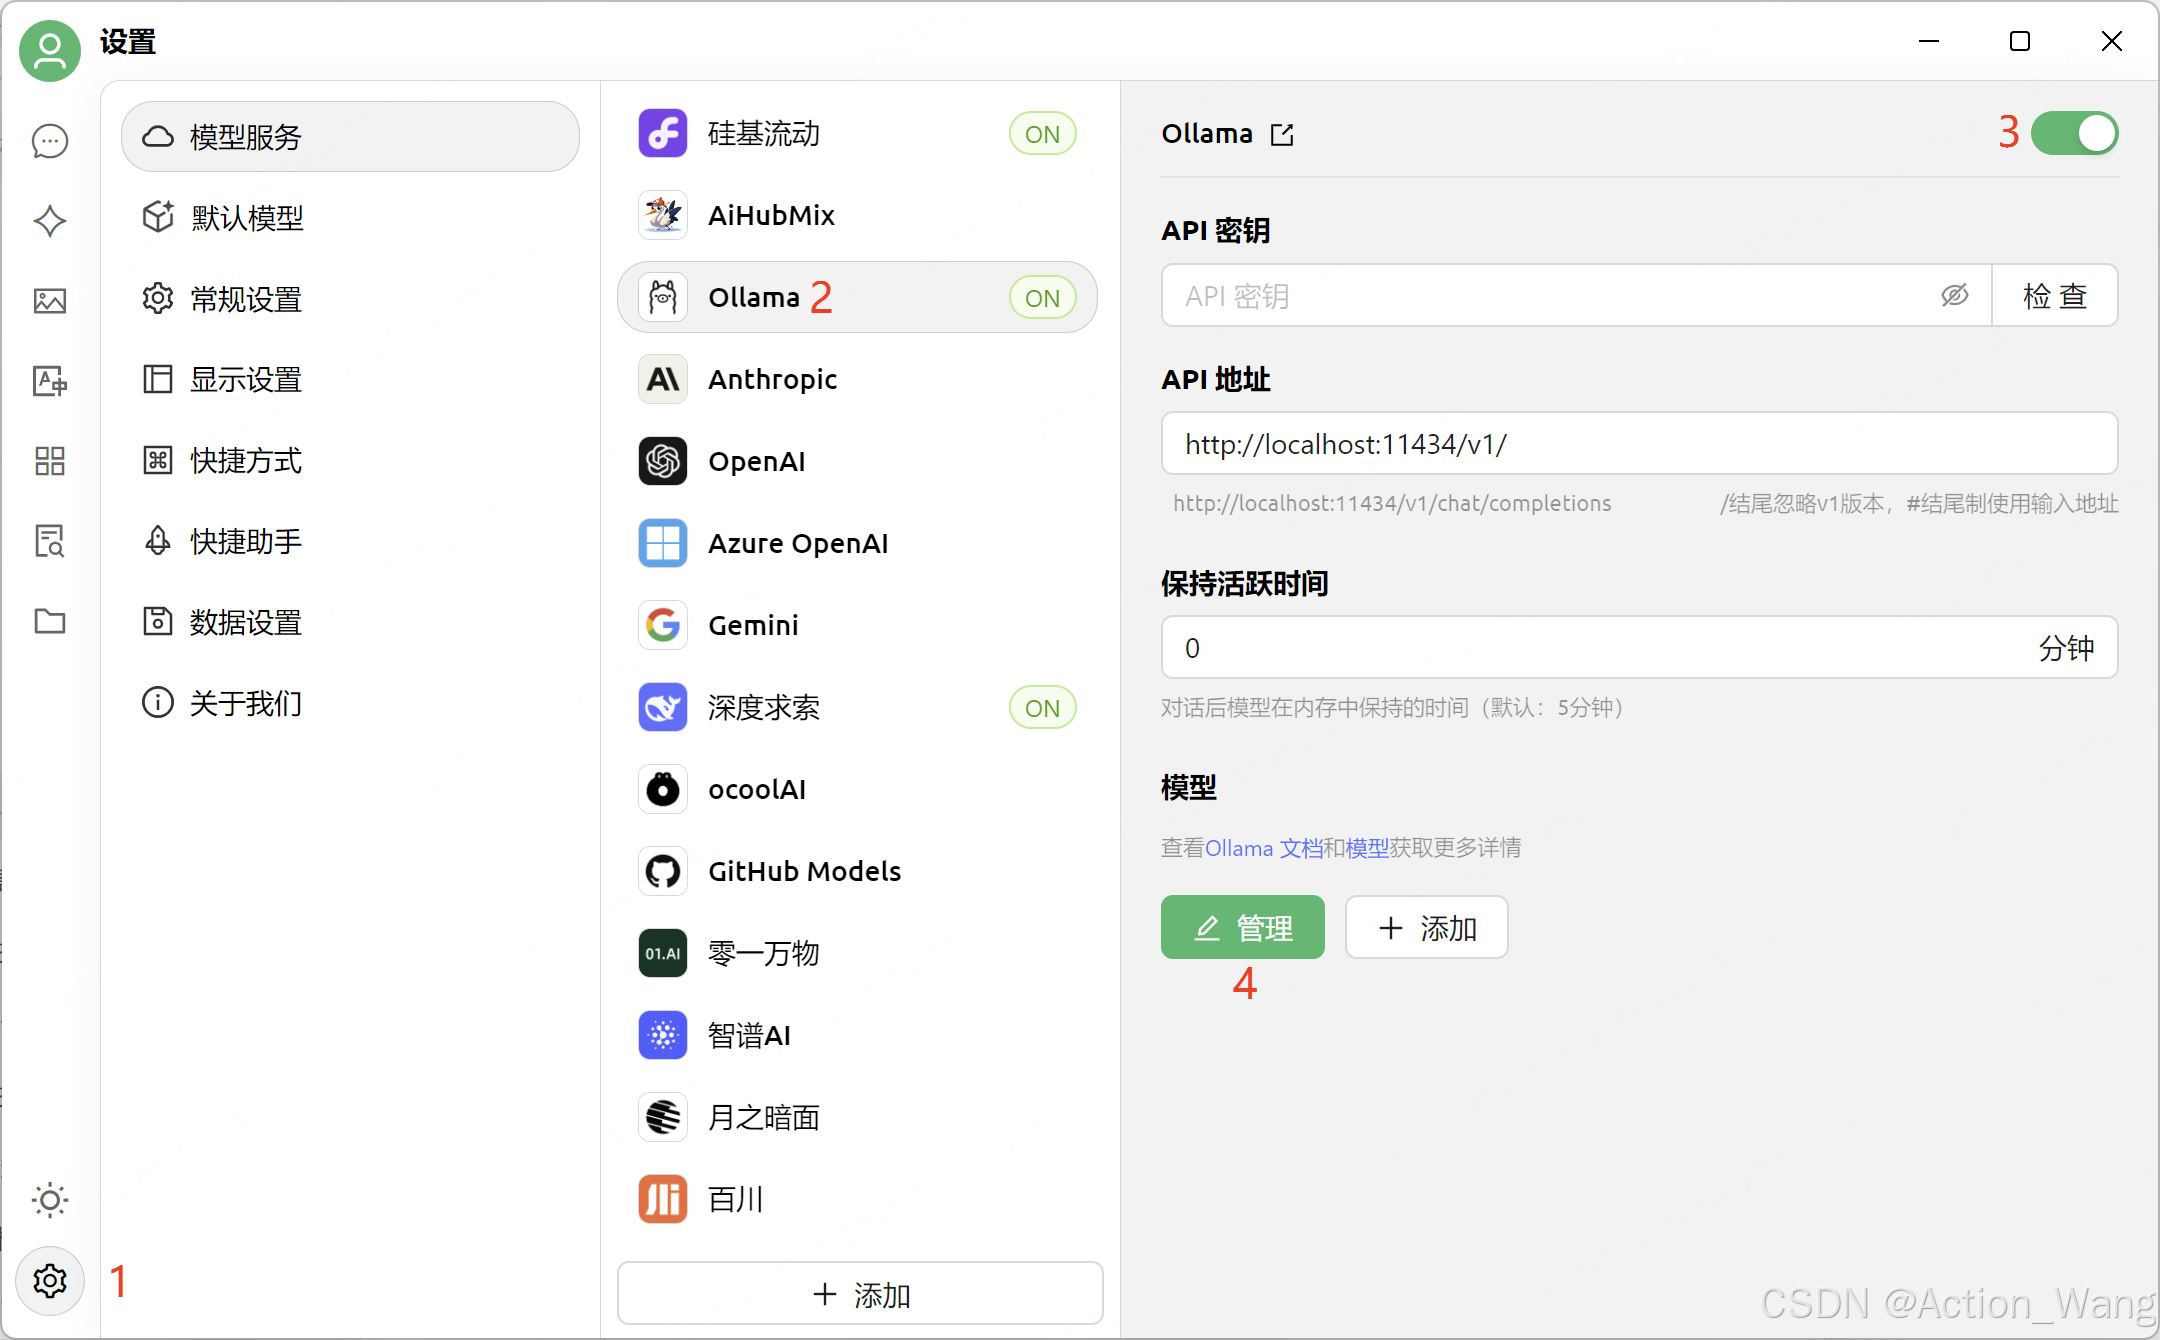Screen dimensions: 2160x1340
Task: Click the 智谱AI provider logo
Action: (x=663, y=1036)
